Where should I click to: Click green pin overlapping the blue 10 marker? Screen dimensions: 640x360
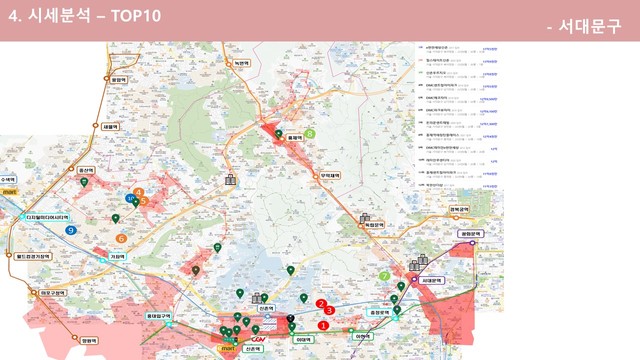[136, 202]
